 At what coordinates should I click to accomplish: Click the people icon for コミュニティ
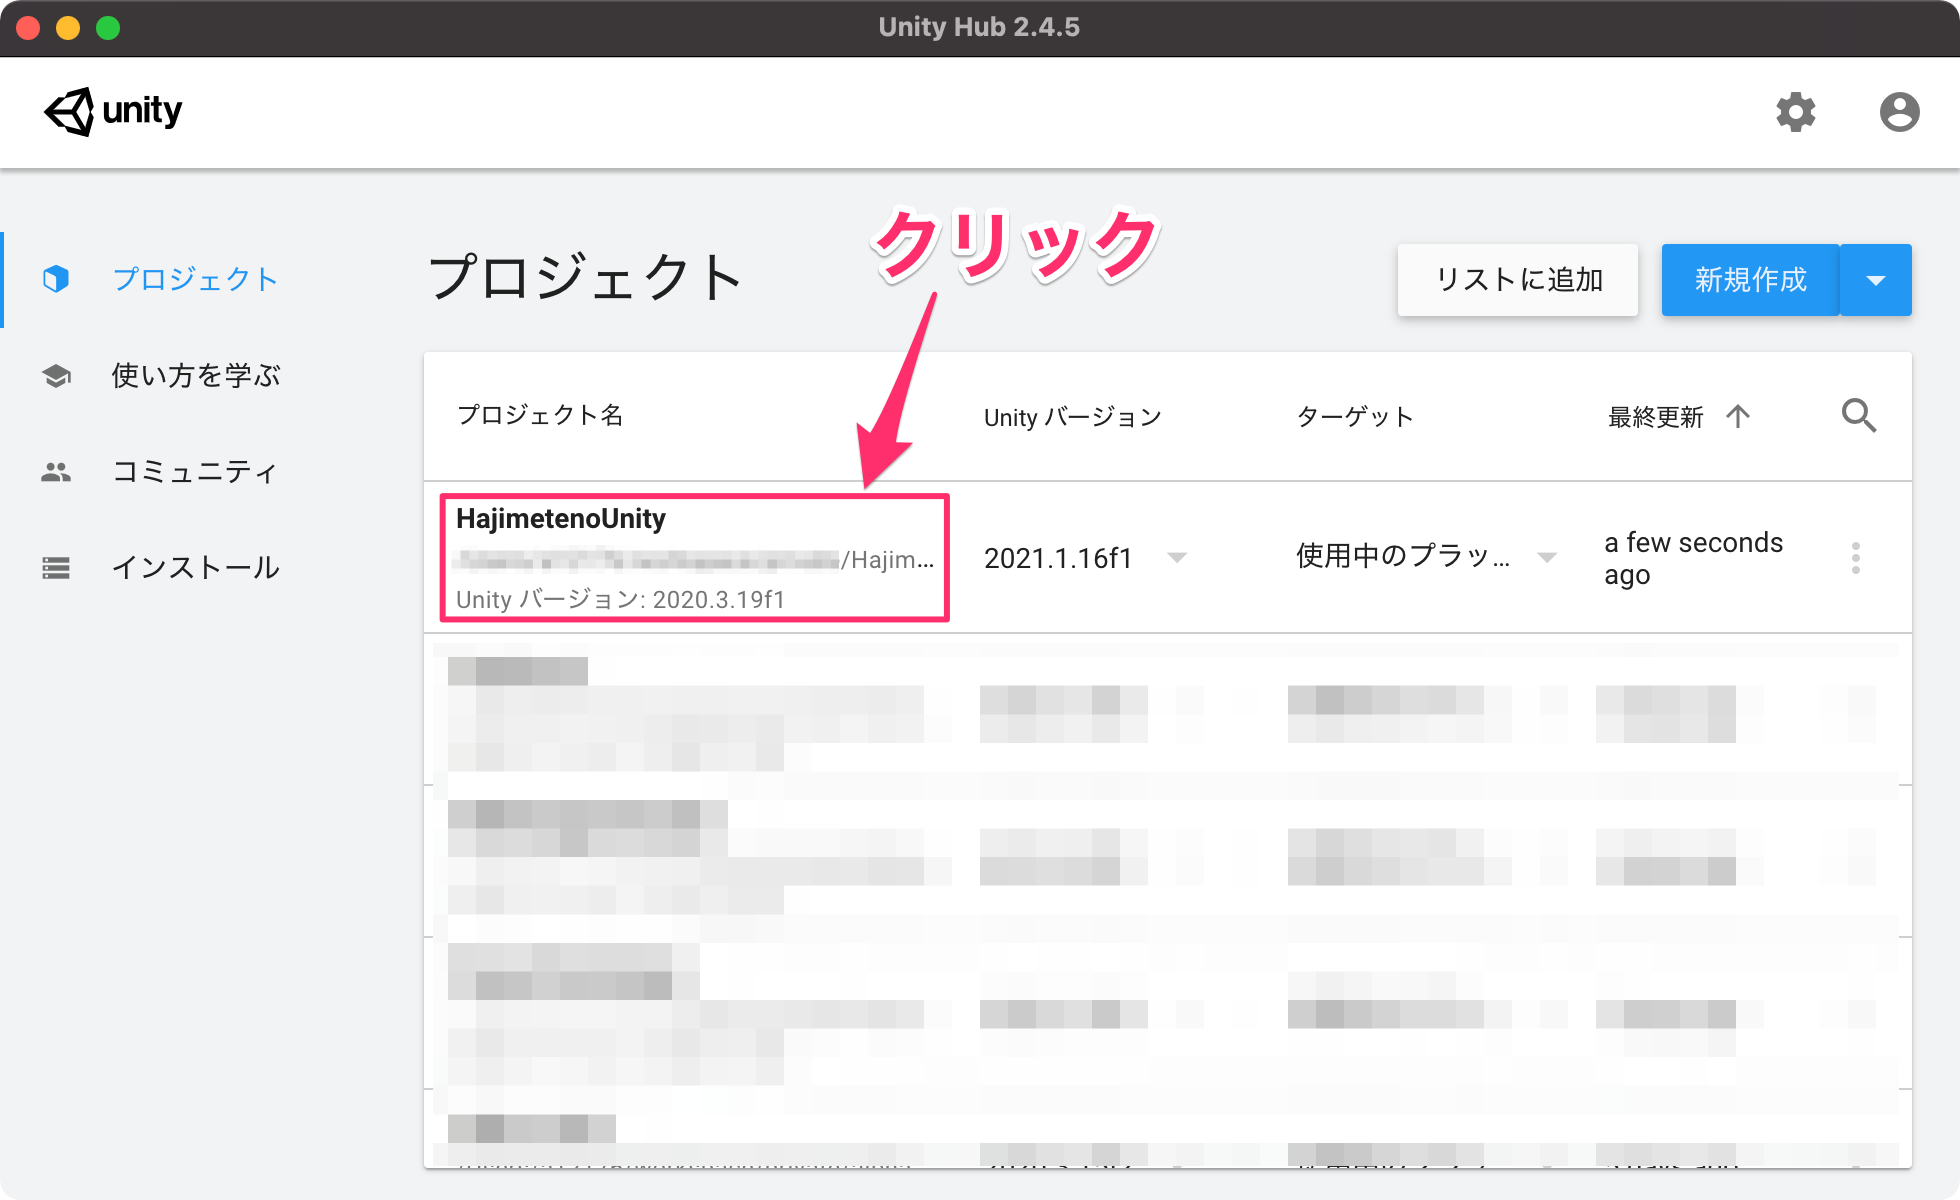point(56,471)
